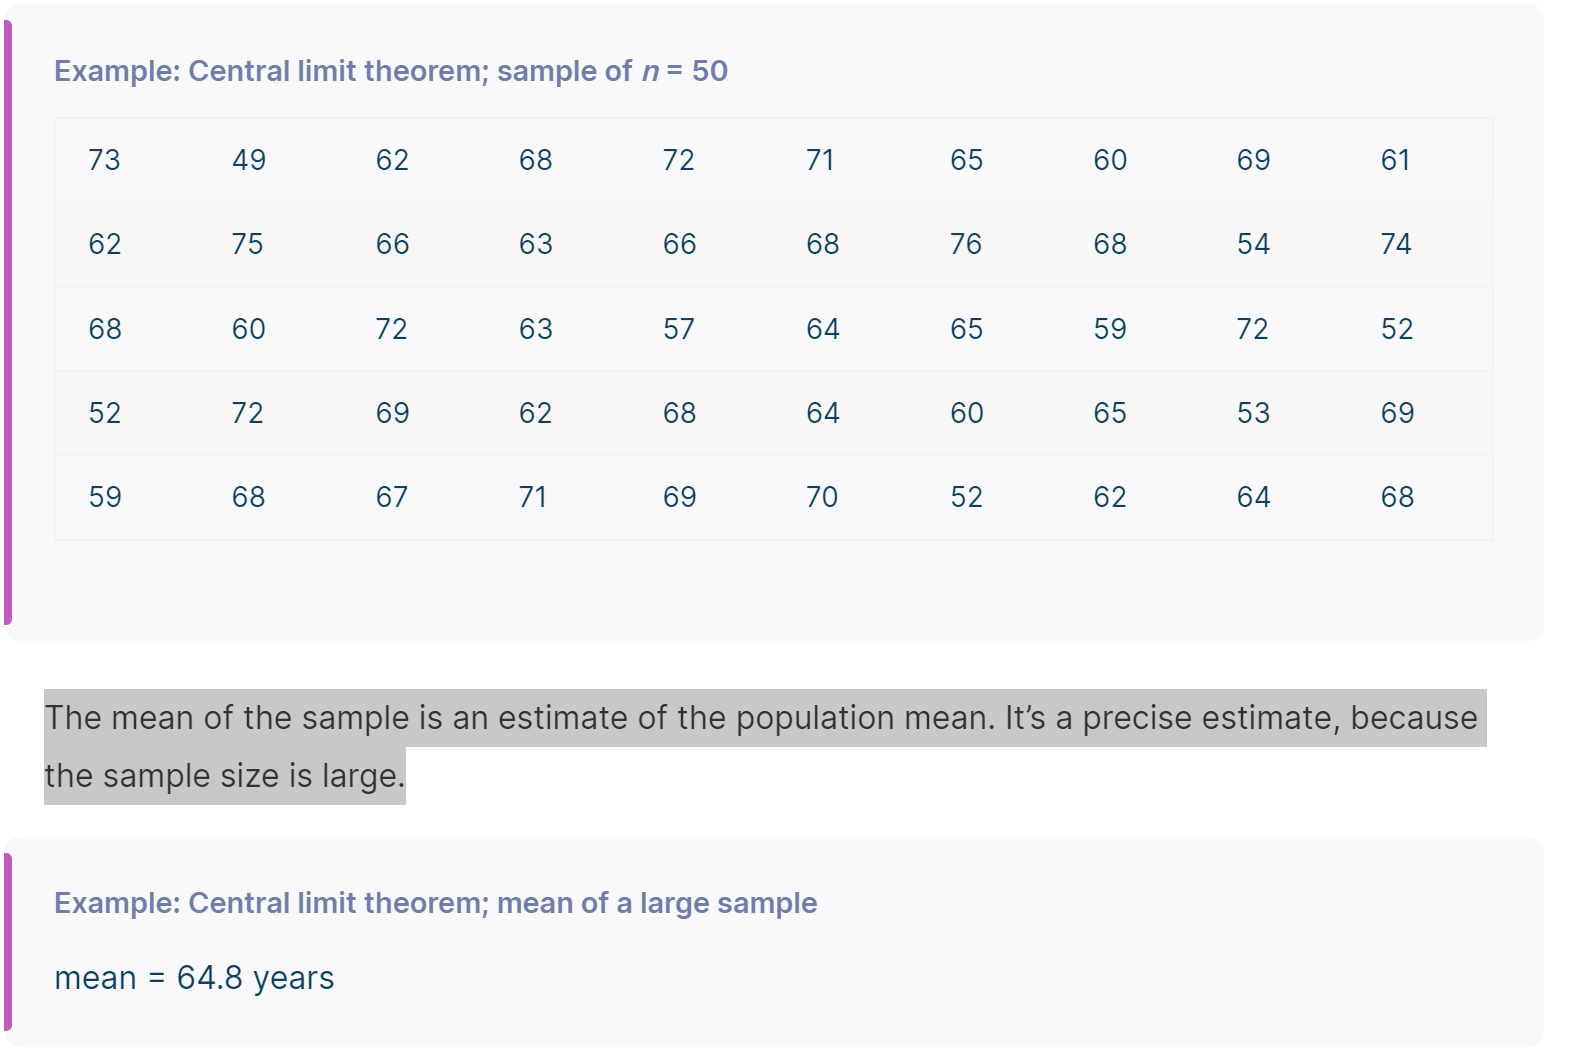Screen dimensions: 1574x1060
Task: Click the cell showing 61
Action: [x=1395, y=160]
